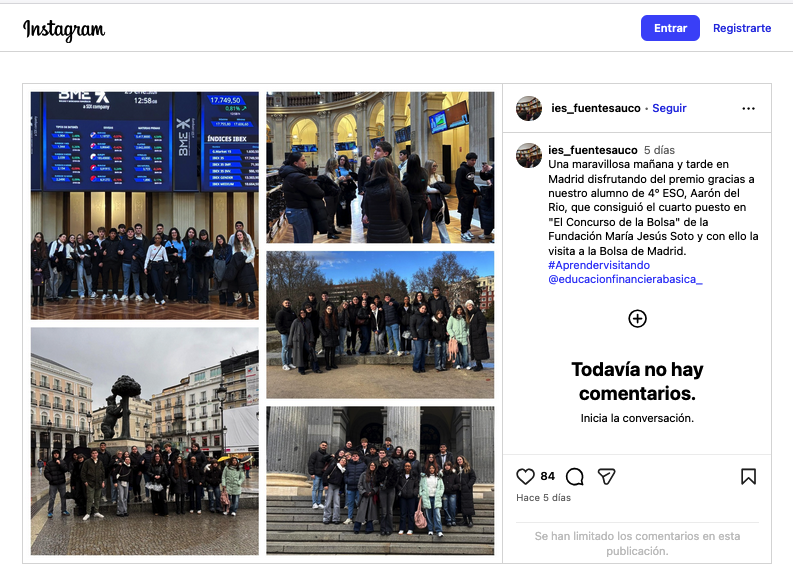Open ies_fuentesauco profile picture in header
This screenshot has height=586, width=793.
(x=529, y=108)
